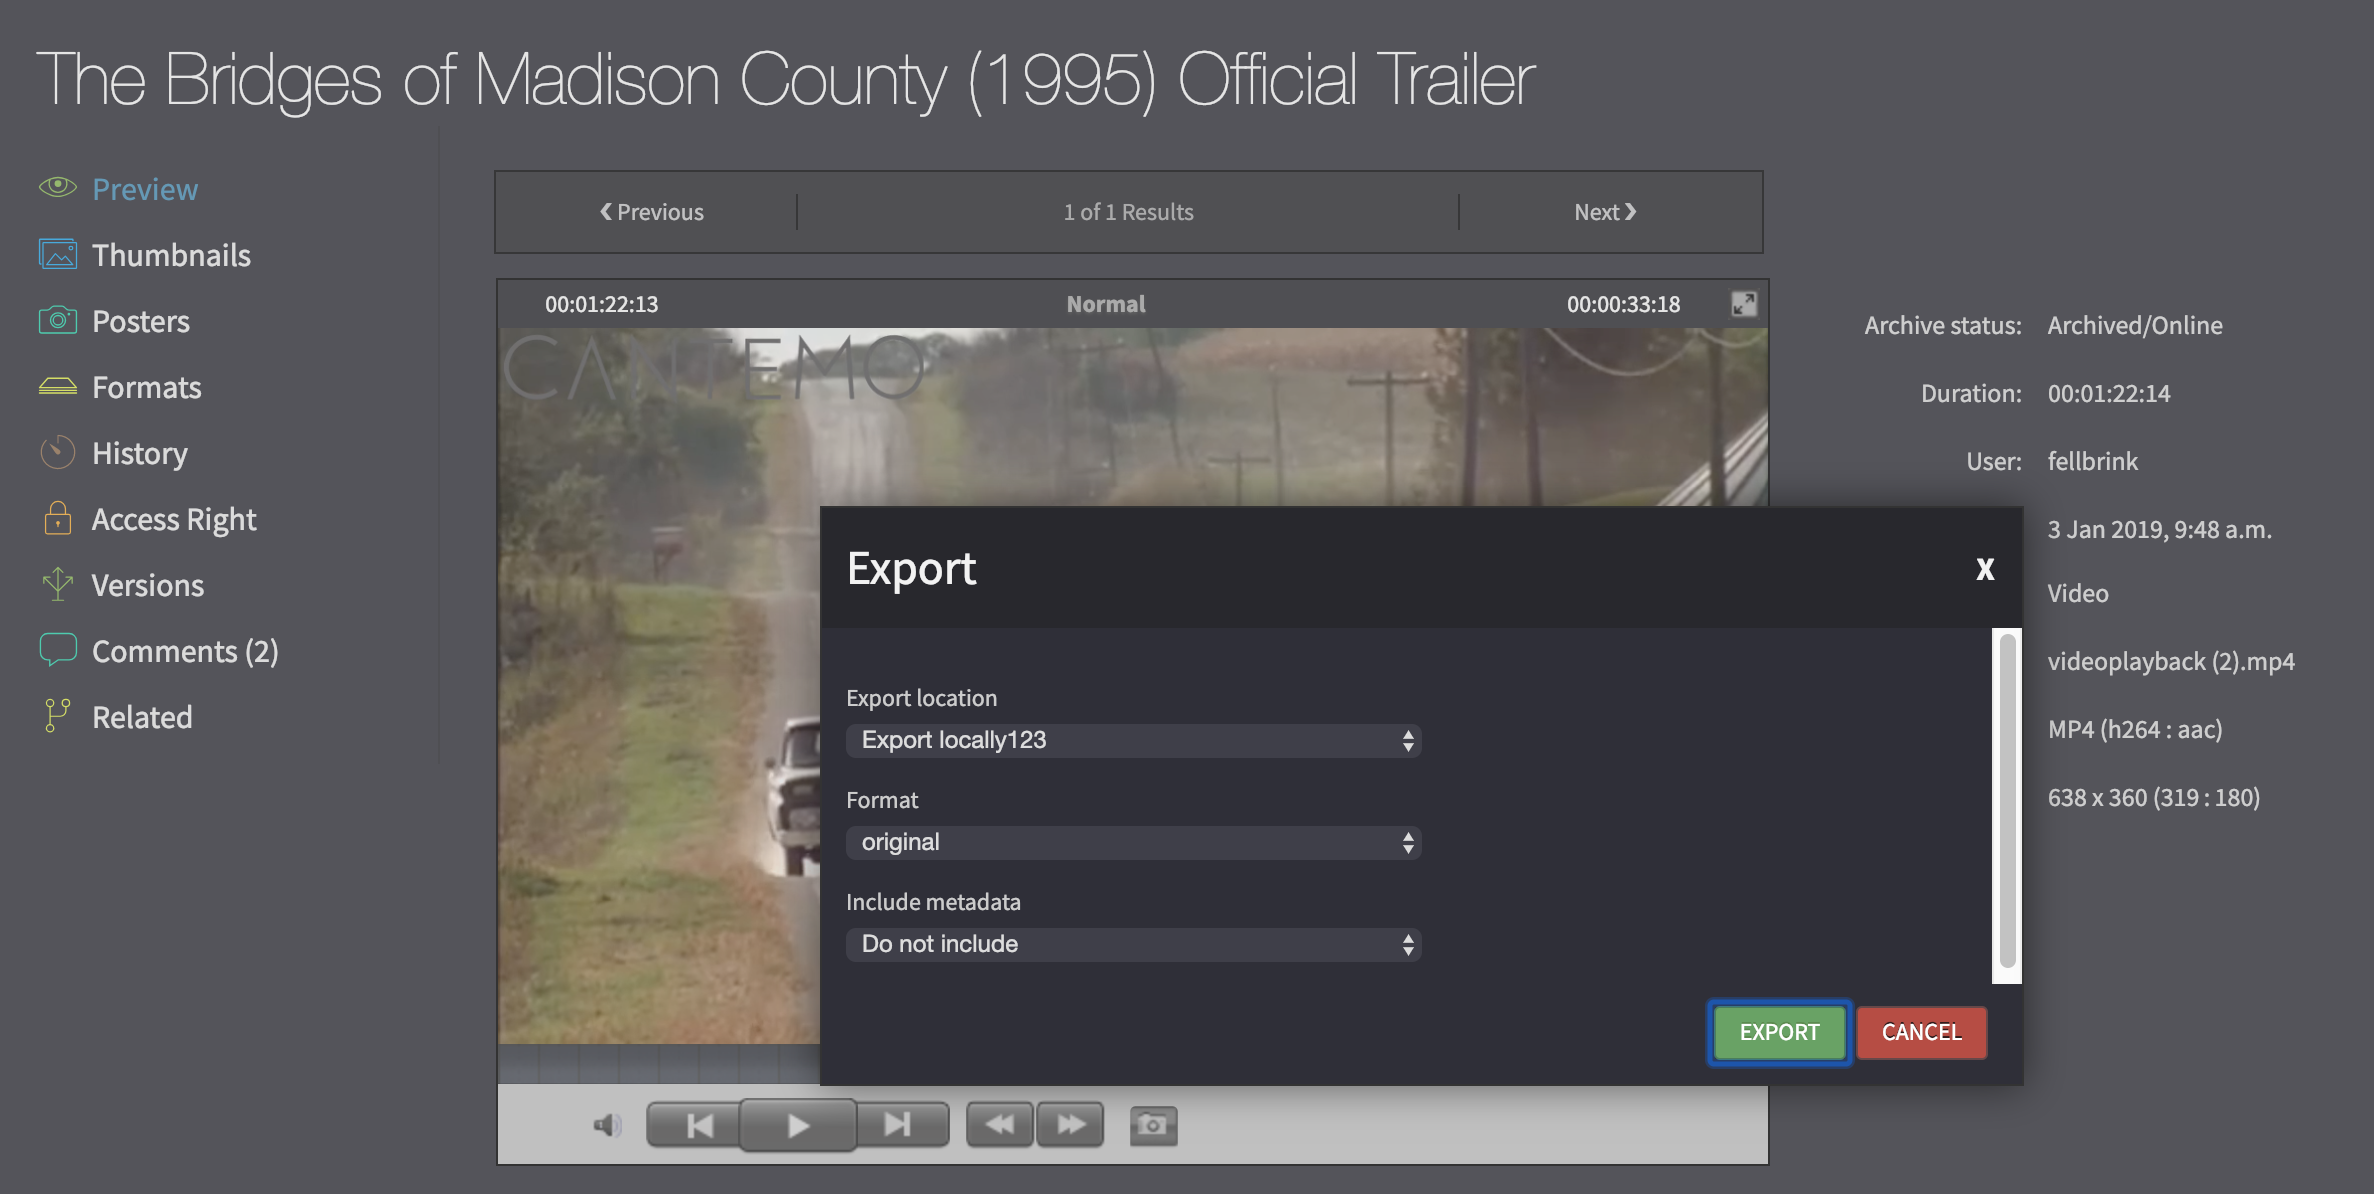This screenshot has height=1194, width=2374.
Task: Open the Related tab
Action: pos(142,717)
